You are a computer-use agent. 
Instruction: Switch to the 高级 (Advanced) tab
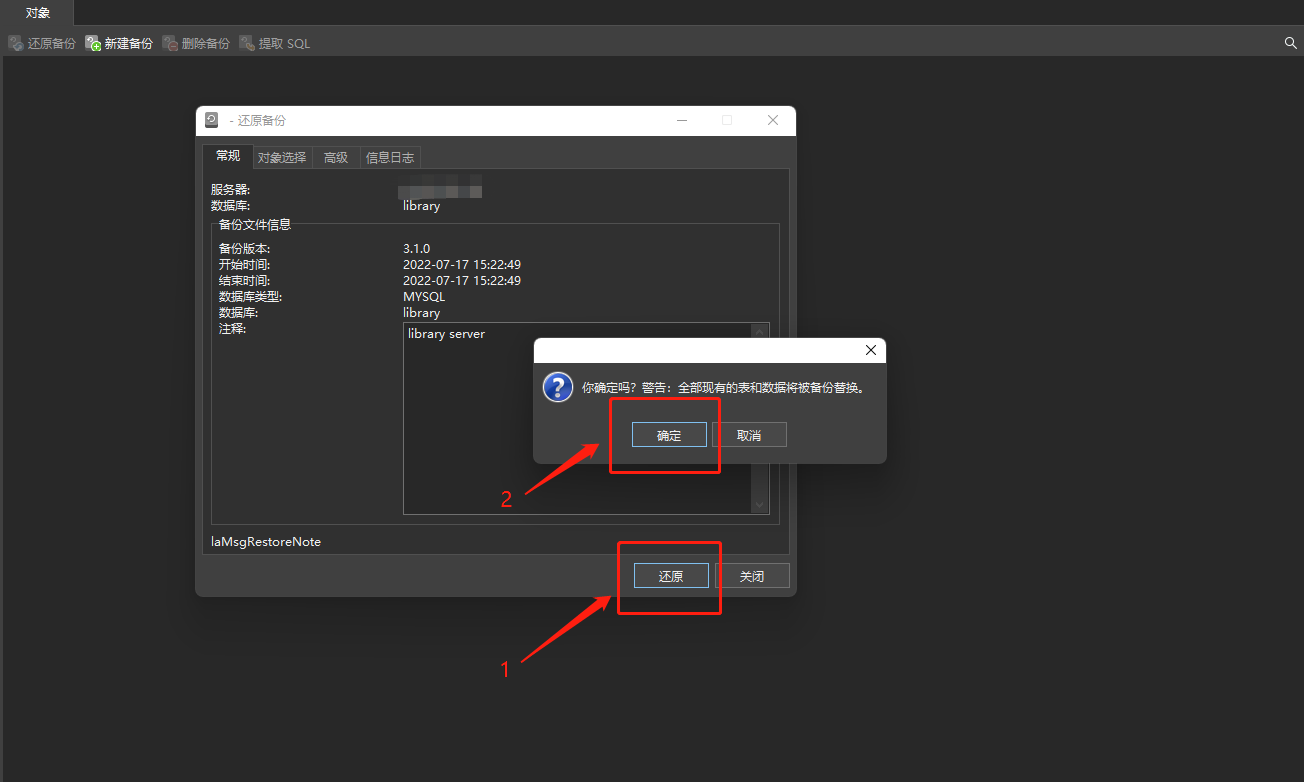[x=336, y=157]
